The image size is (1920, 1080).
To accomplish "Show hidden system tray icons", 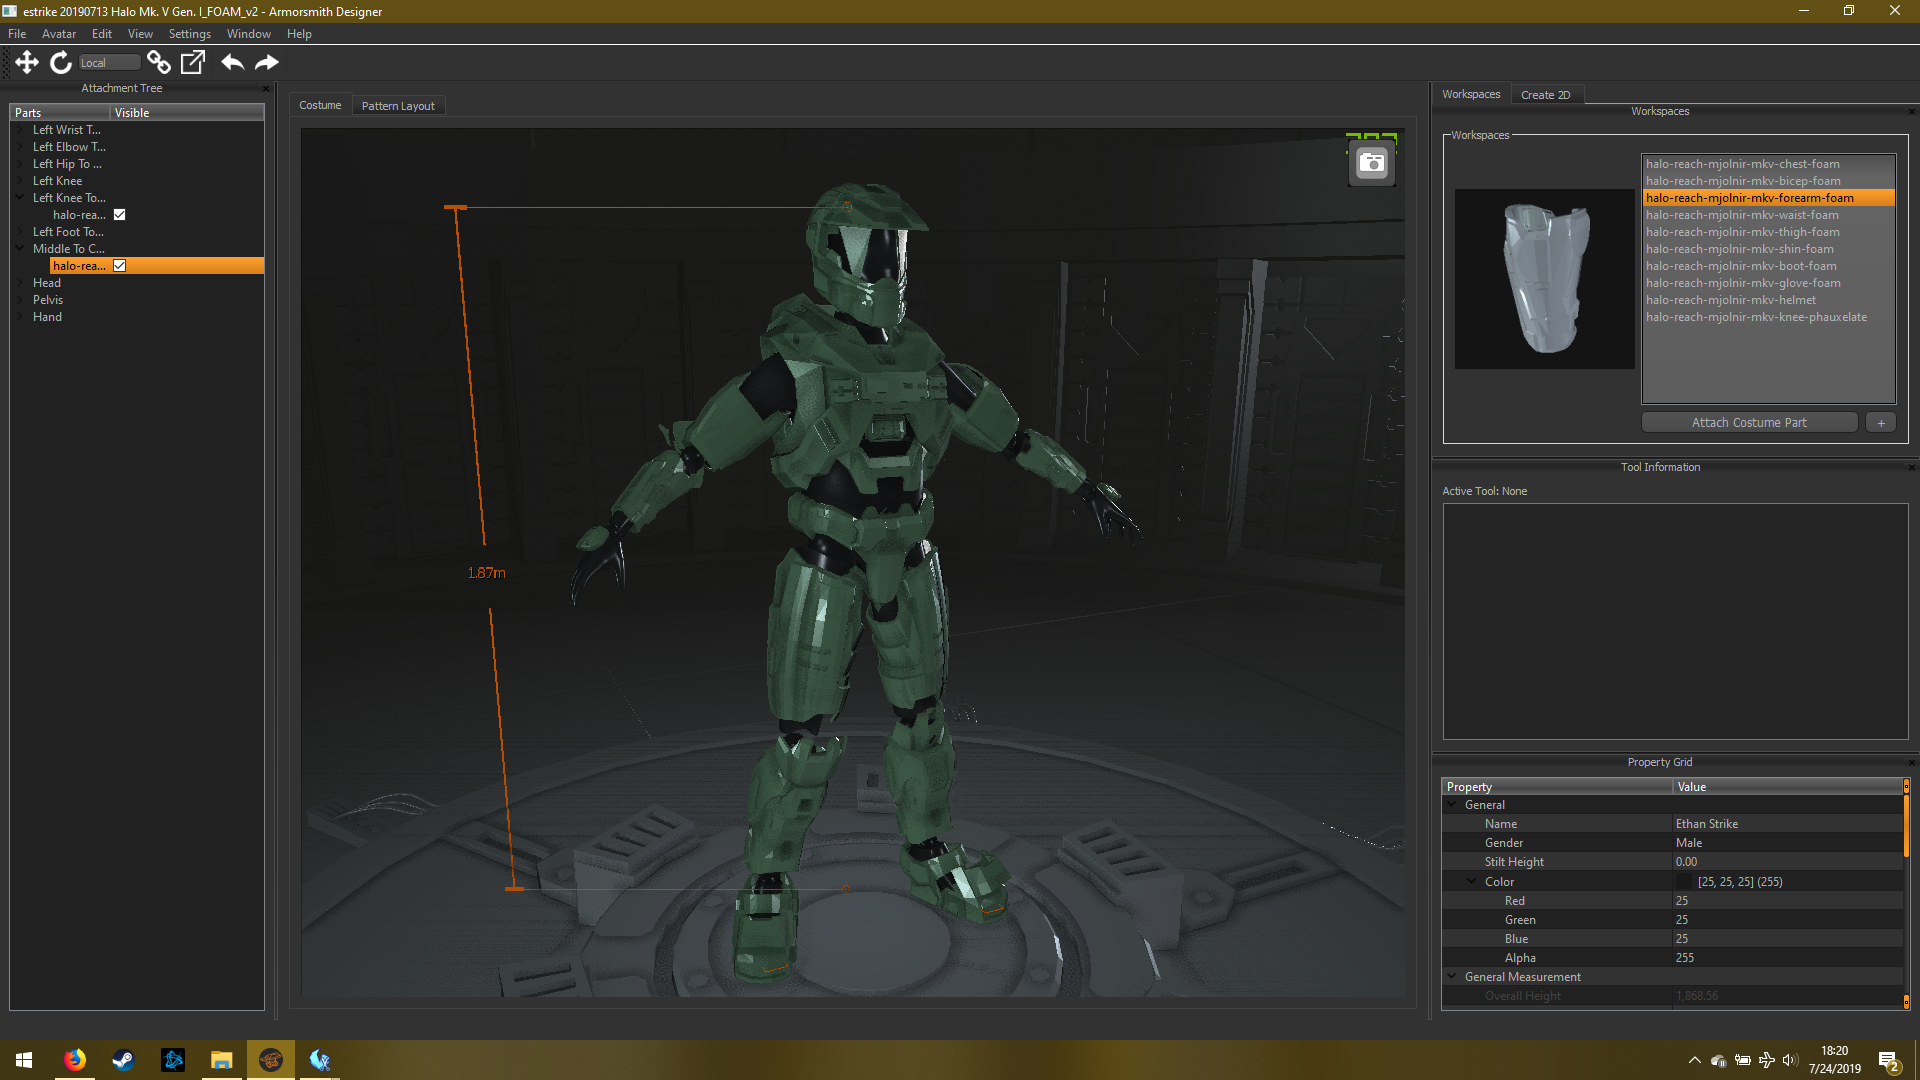I will 1695,1060.
